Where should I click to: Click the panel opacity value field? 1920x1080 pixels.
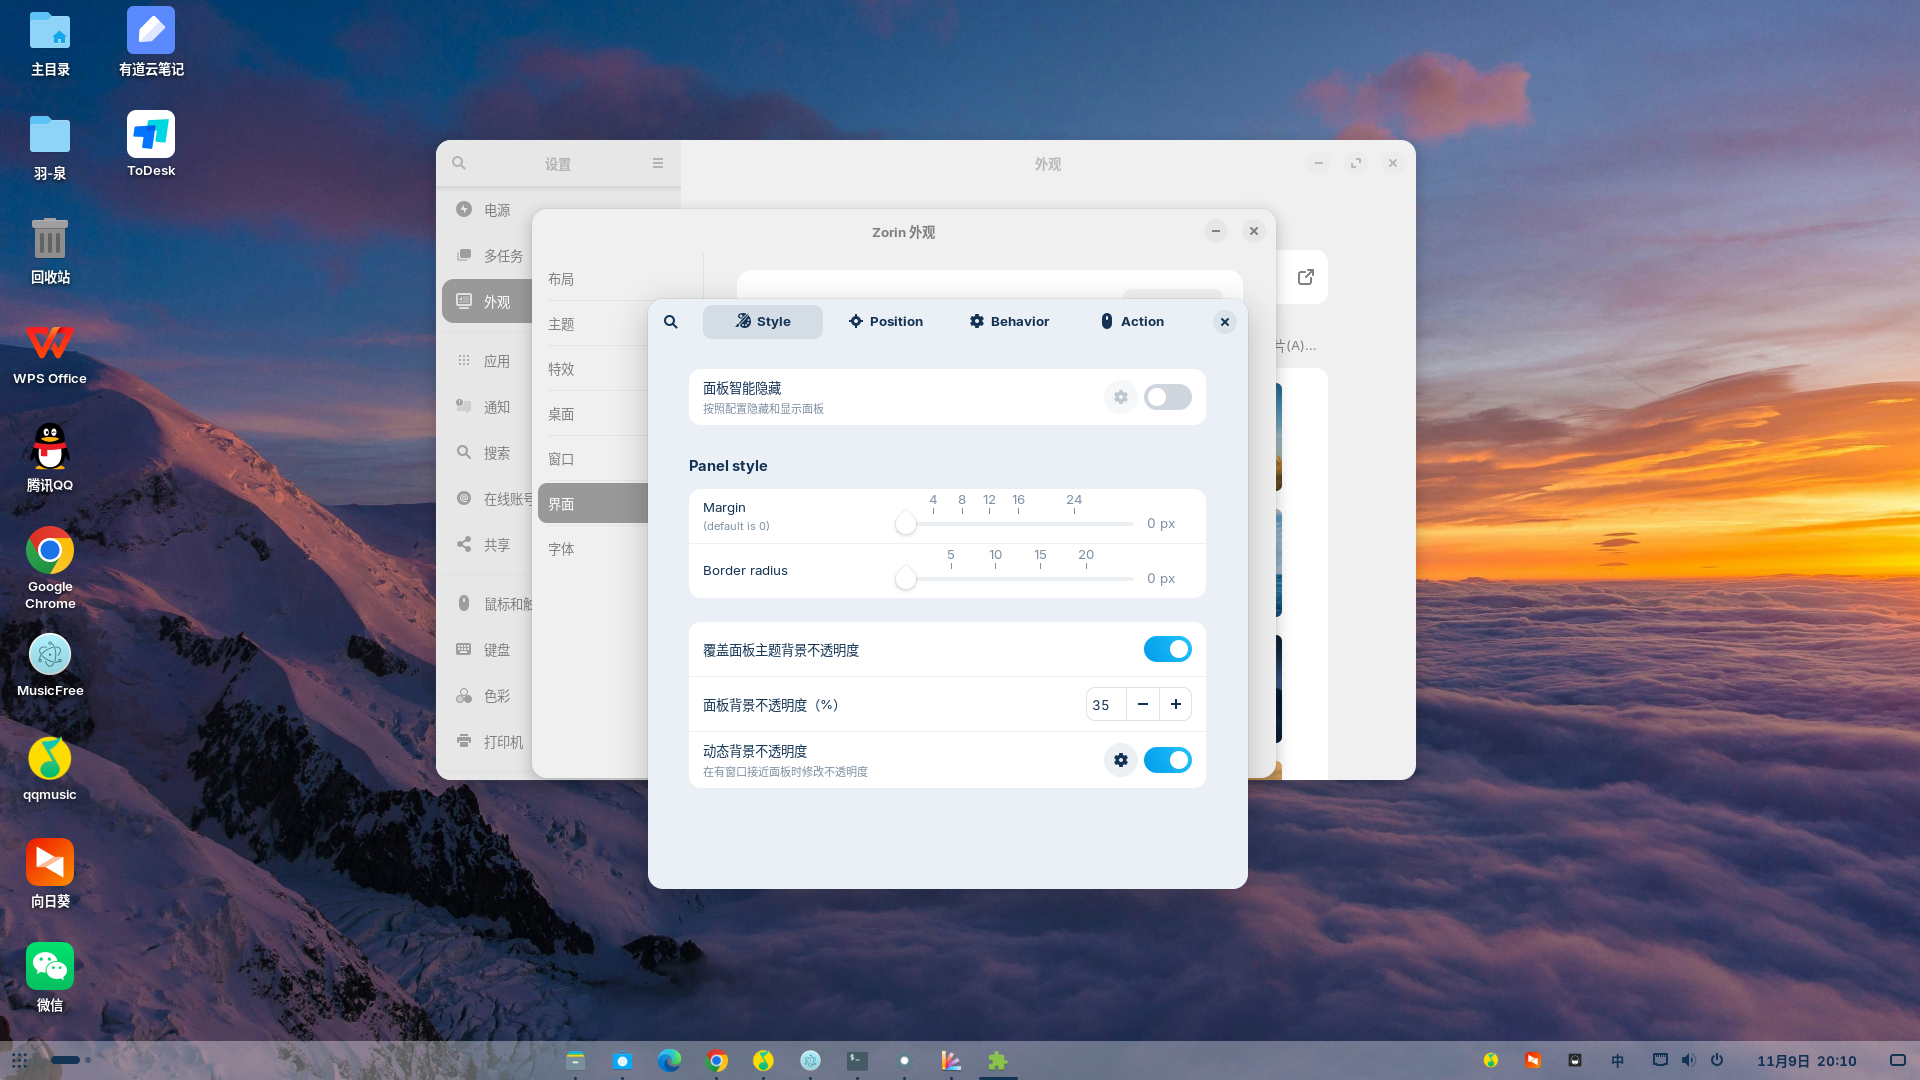1106,704
